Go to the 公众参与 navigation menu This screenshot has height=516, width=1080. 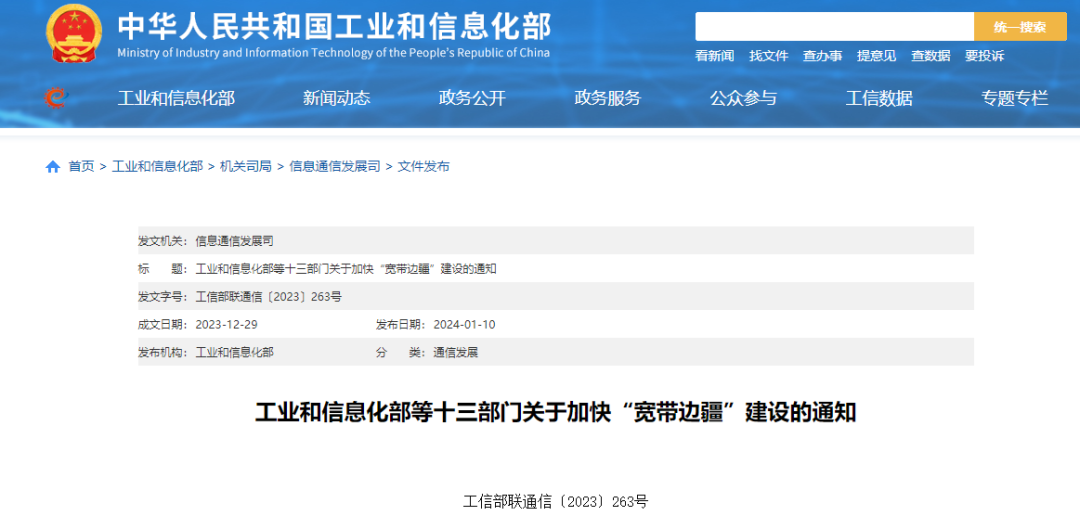tap(743, 98)
